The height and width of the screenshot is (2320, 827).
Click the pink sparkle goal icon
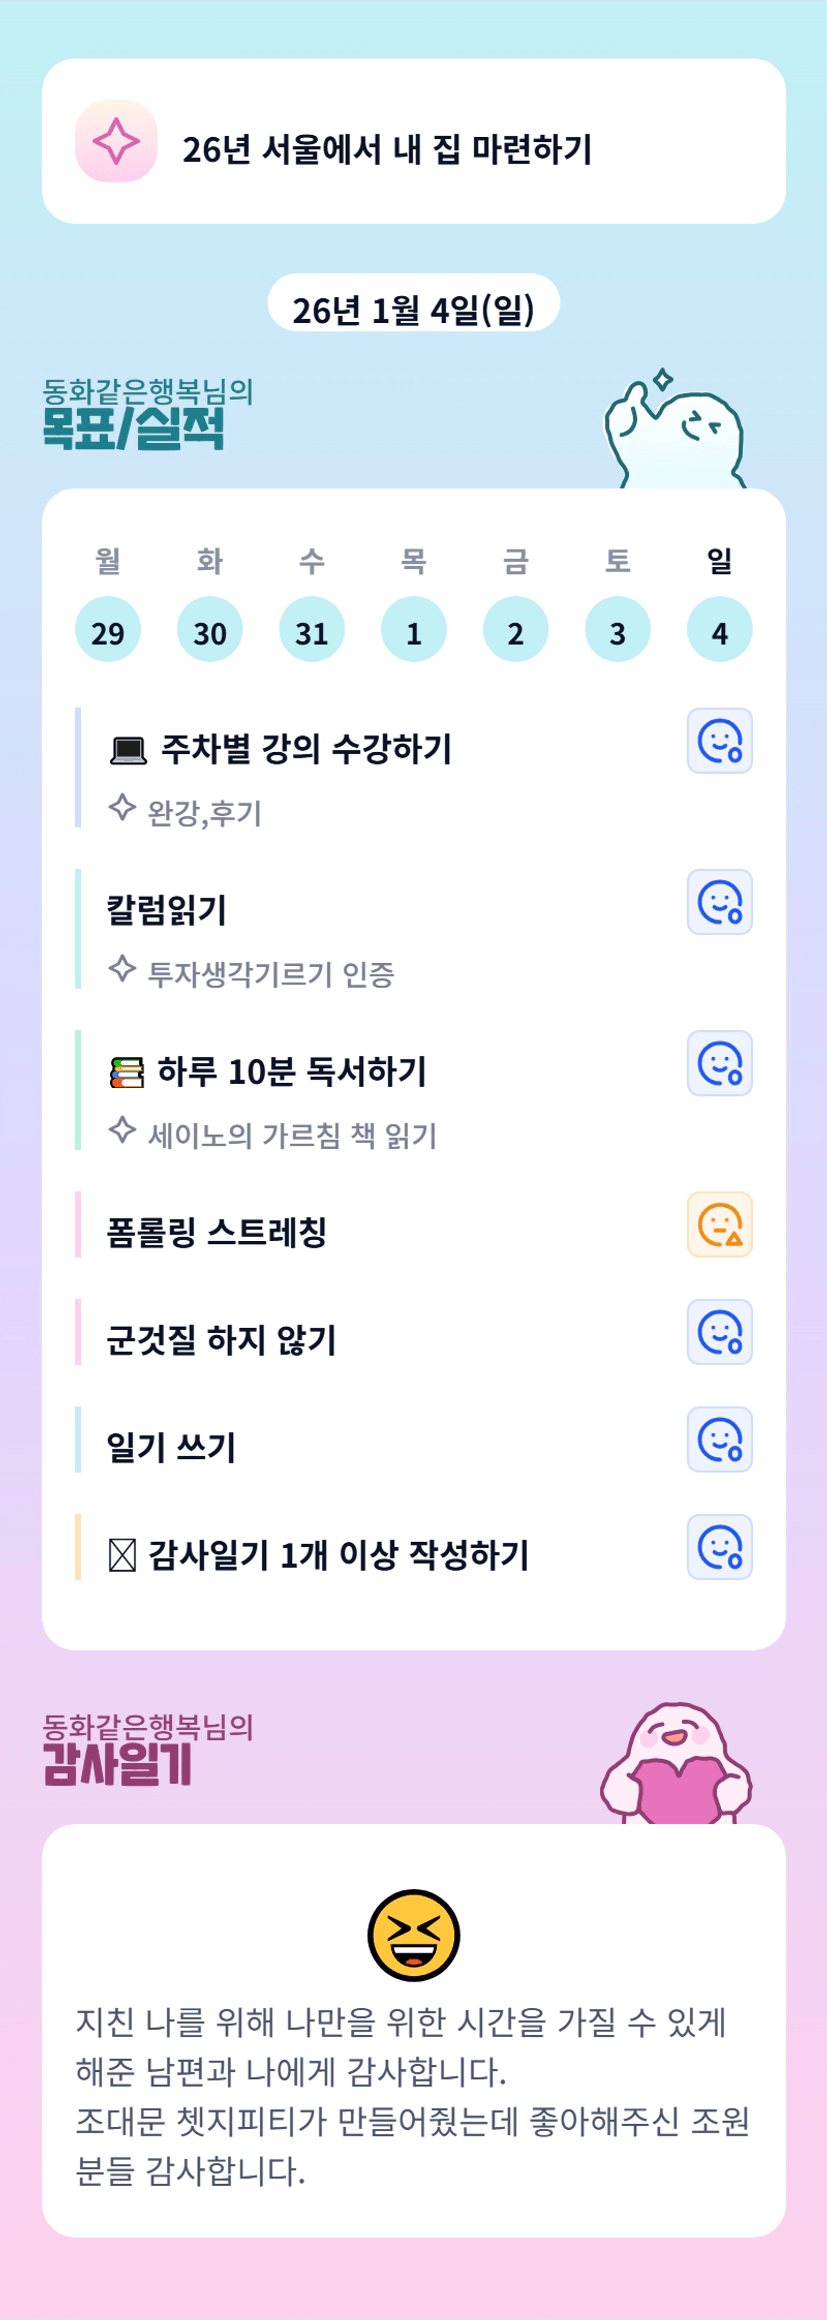point(116,141)
